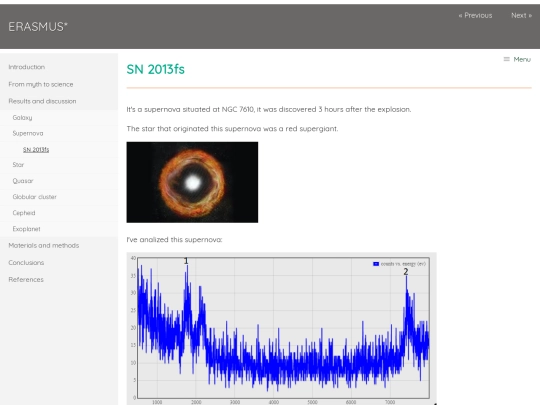Go to the Previous page
This screenshot has height=405, width=540.
click(x=475, y=15)
